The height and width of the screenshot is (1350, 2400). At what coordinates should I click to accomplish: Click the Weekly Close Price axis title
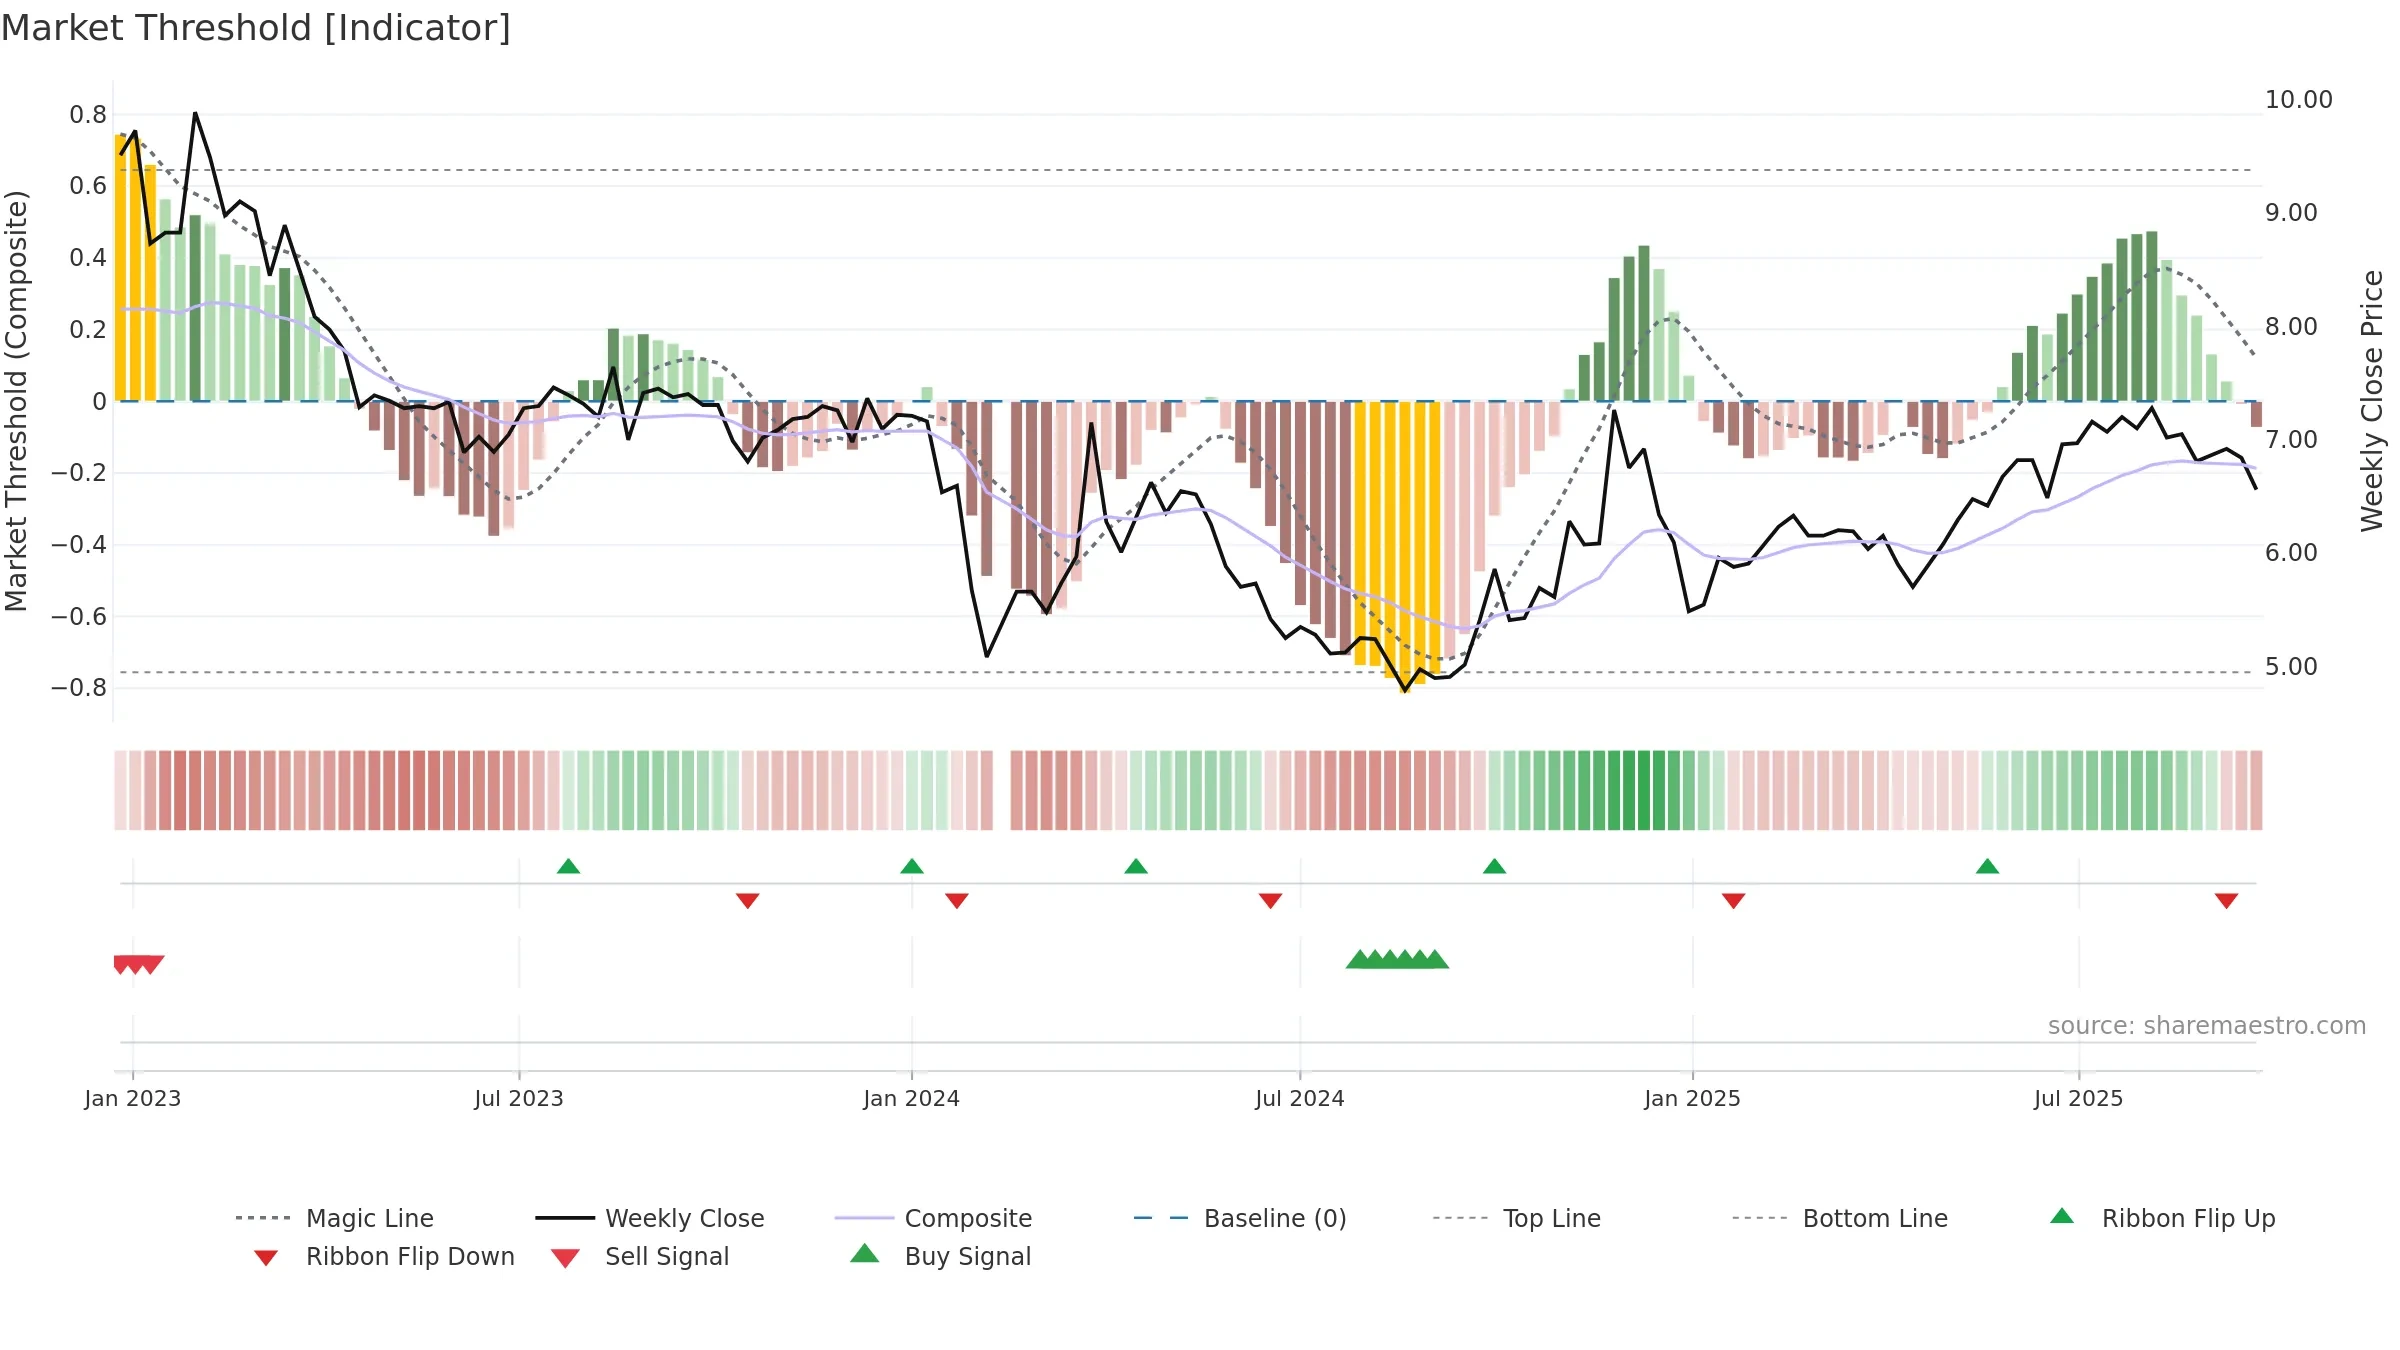tap(2372, 400)
